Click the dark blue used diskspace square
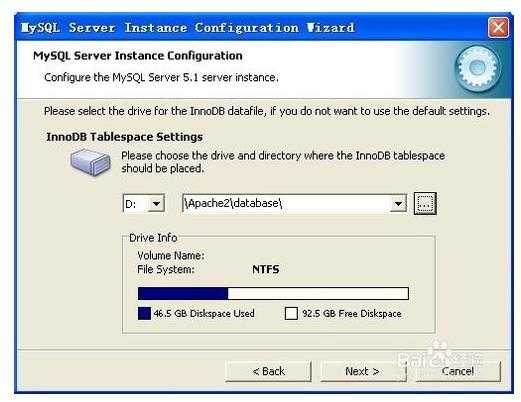 pos(144,313)
